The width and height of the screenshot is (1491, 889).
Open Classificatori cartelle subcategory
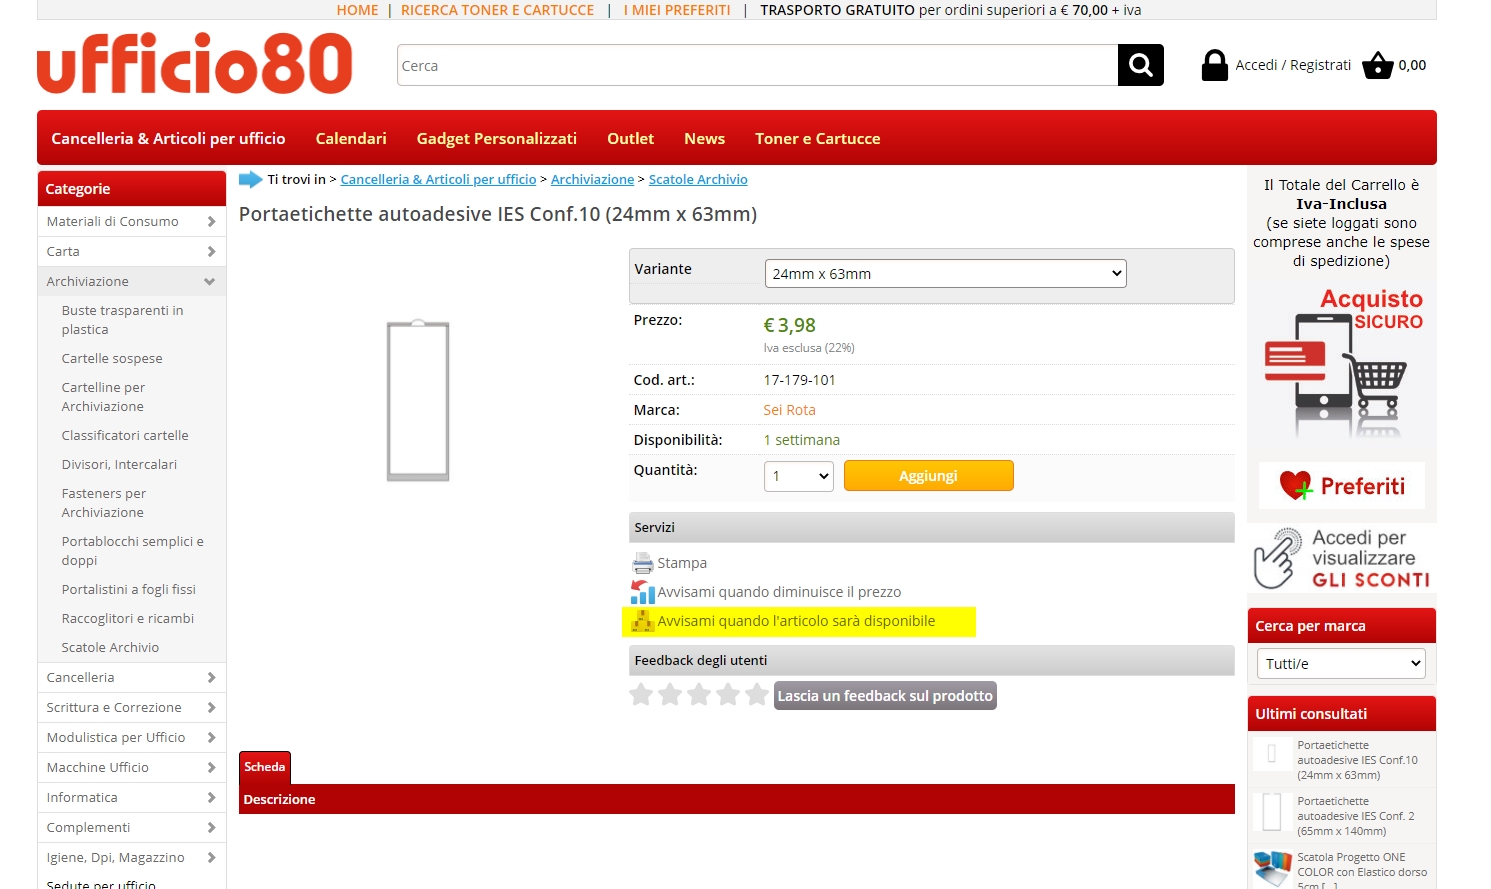tap(125, 436)
